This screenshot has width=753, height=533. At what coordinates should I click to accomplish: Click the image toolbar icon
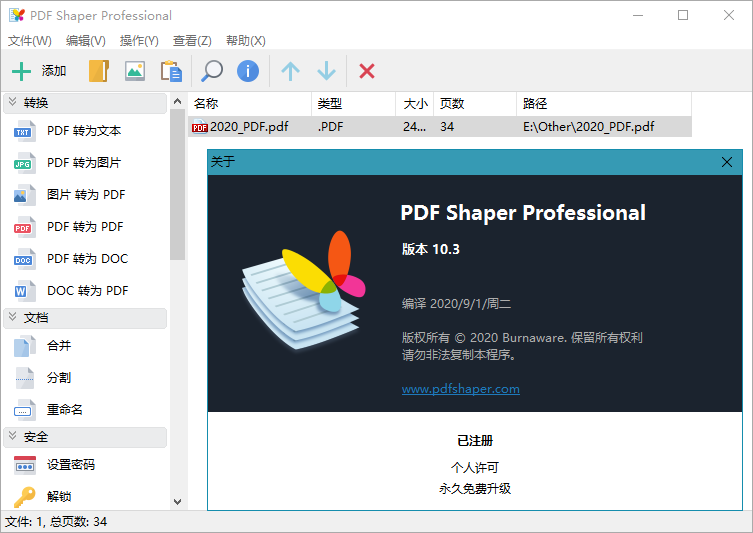(134, 71)
